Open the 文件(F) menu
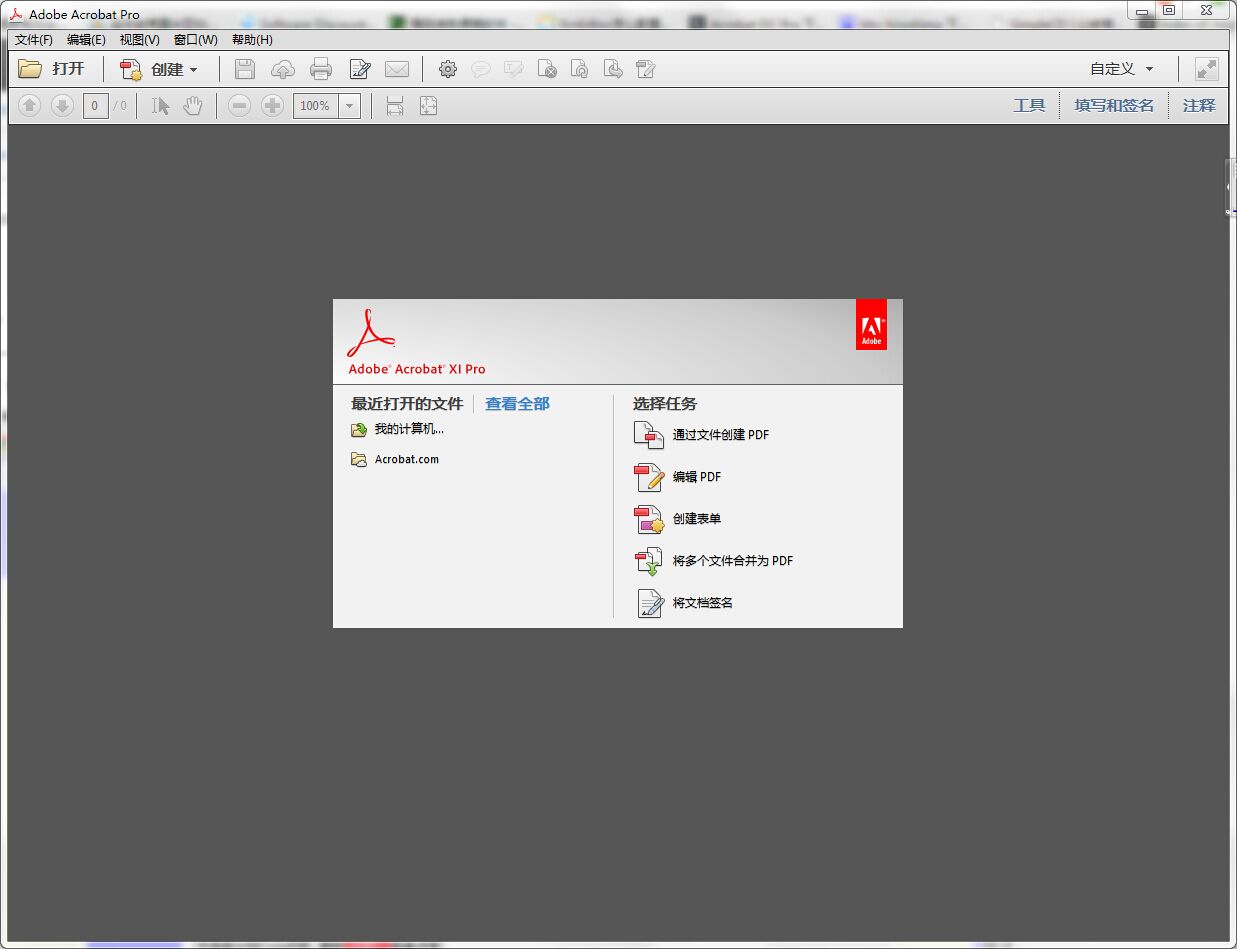Image resolution: width=1237 pixels, height=949 pixels. pos(33,40)
